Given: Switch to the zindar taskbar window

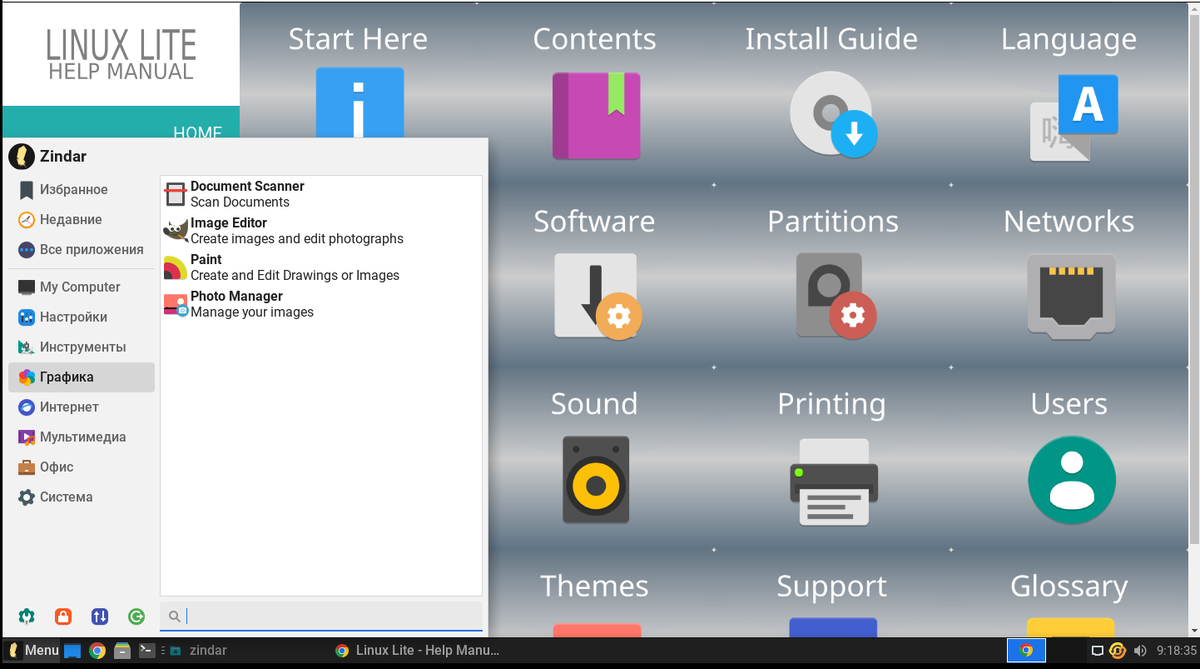Looking at the screenshot, I should [246, 651].
